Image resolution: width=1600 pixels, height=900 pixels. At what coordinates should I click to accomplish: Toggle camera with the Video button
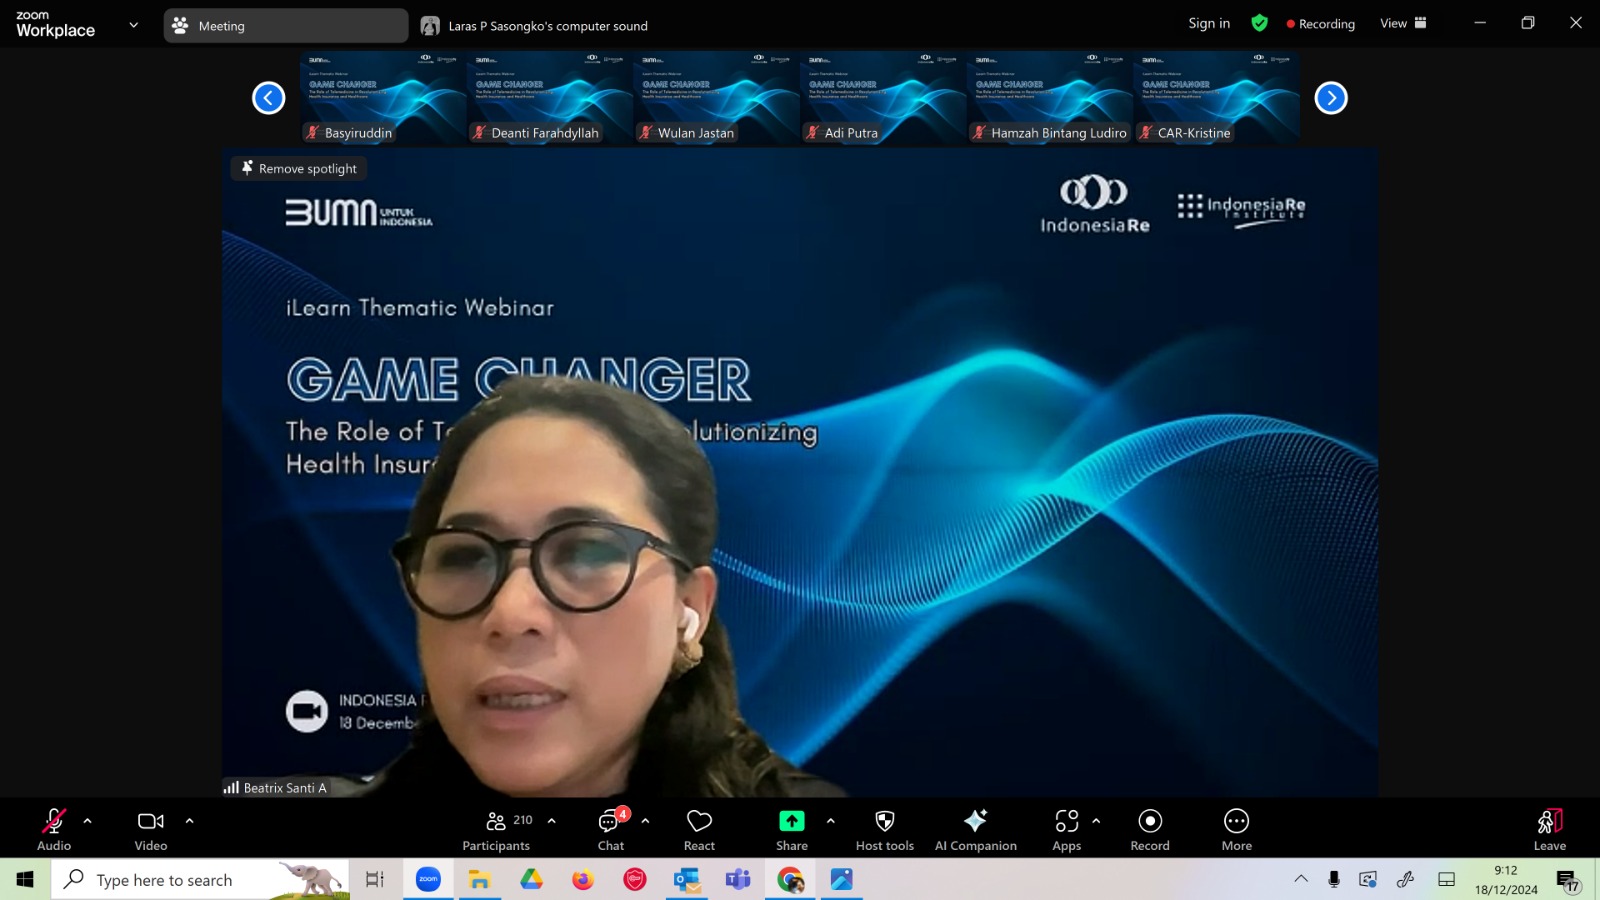point(151,830)
